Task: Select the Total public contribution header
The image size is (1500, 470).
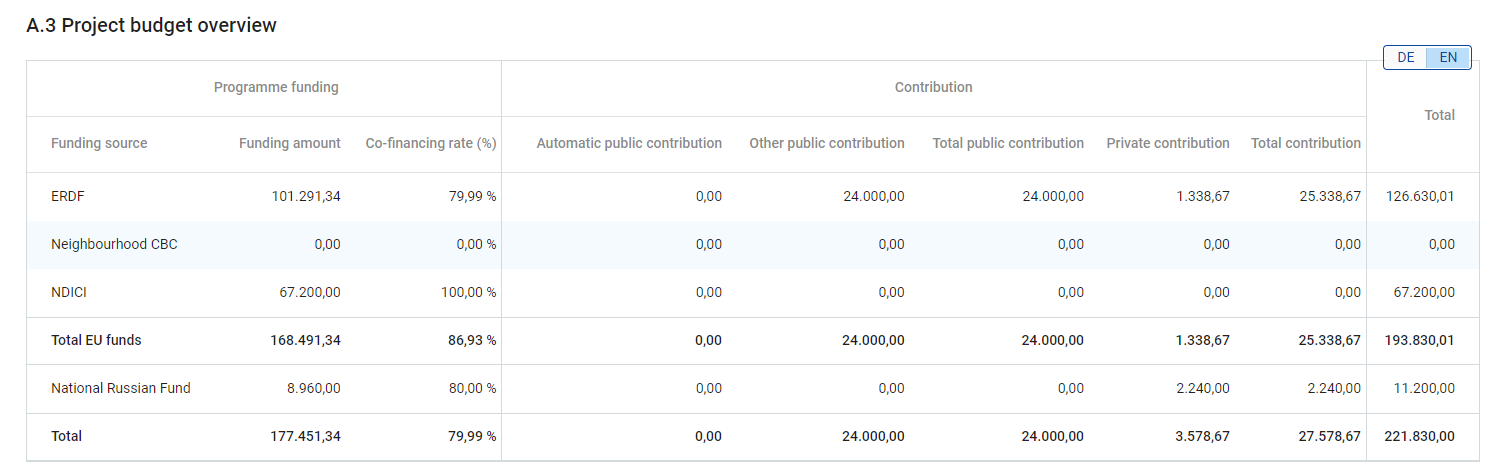Action: point(1008,144)
